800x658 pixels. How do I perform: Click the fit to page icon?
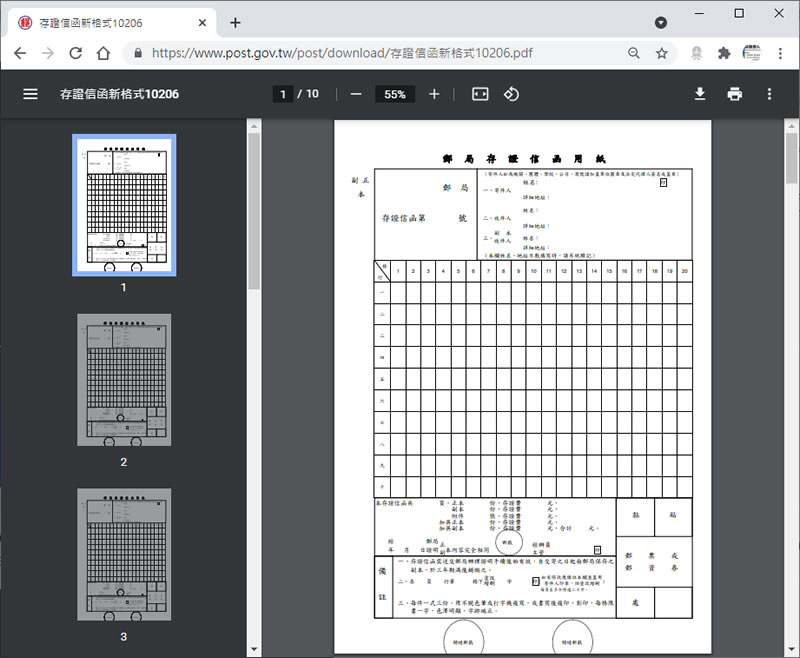480,94
